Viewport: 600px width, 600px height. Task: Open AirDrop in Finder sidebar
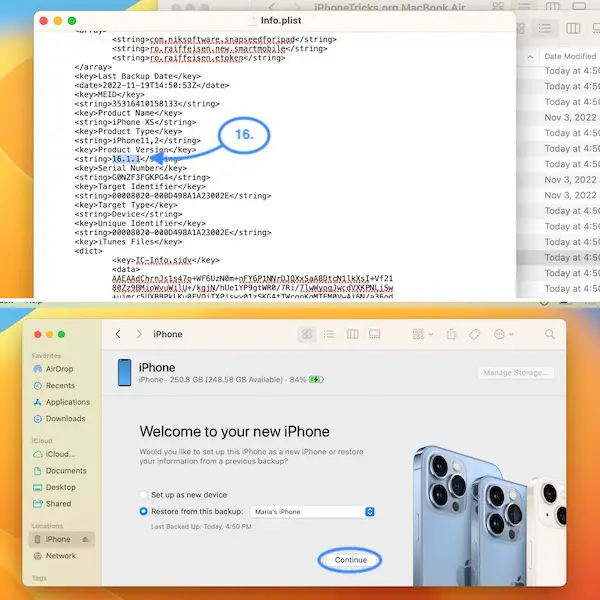click(59, 369)
